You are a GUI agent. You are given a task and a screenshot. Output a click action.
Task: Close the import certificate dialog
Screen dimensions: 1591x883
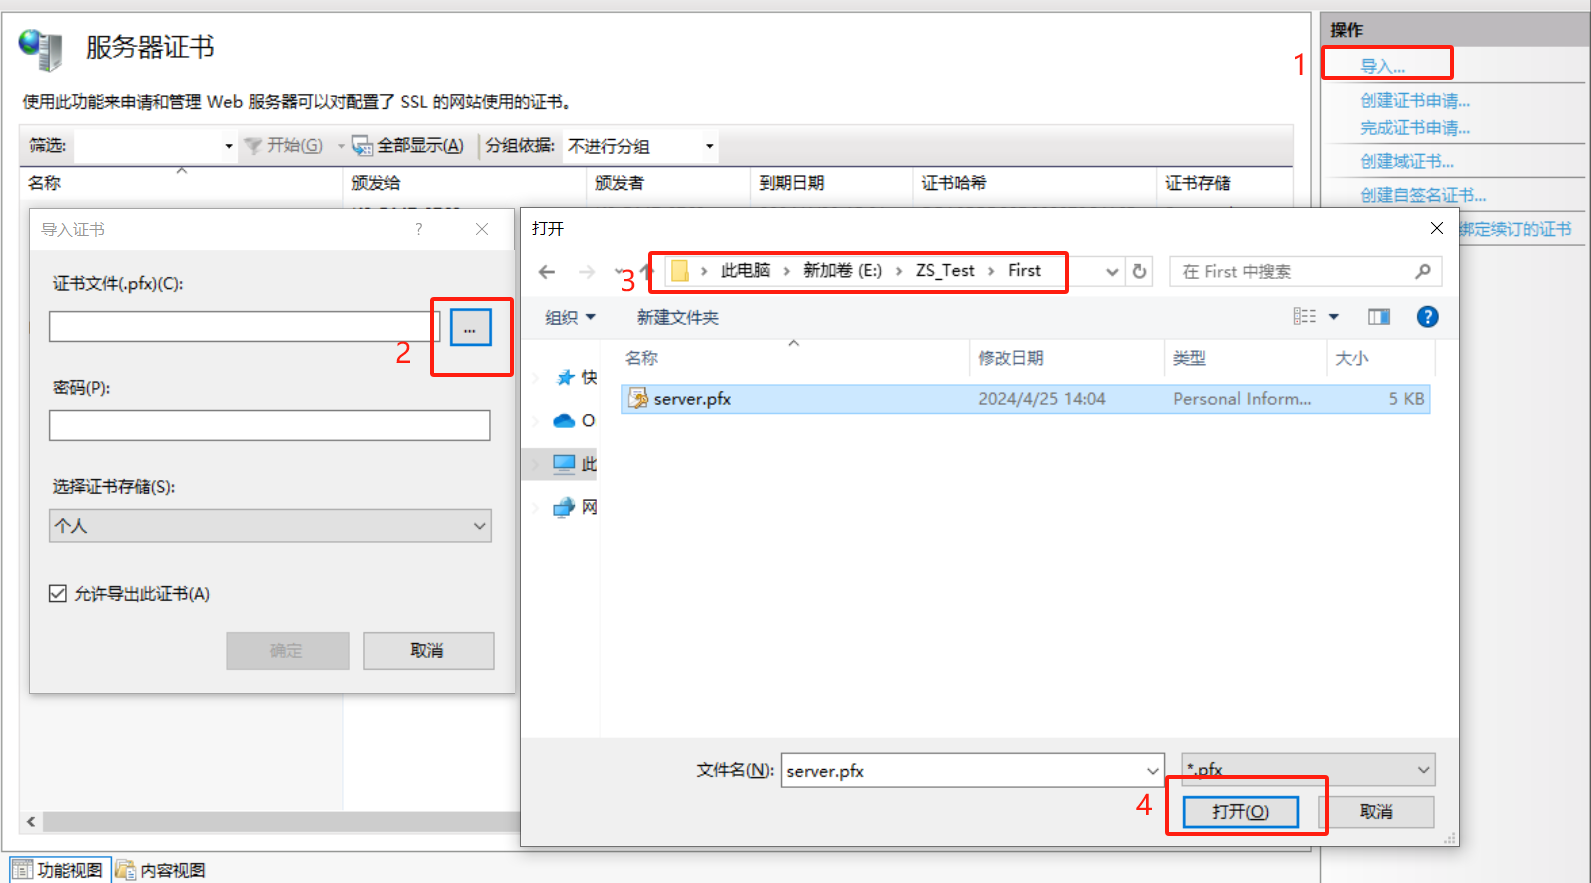coord(482,229)
